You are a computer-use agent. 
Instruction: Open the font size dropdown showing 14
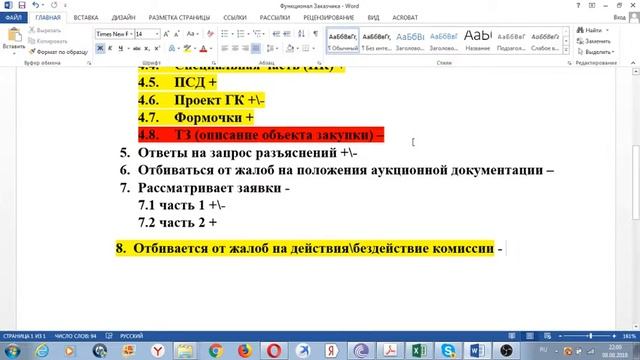pos(157,34)
